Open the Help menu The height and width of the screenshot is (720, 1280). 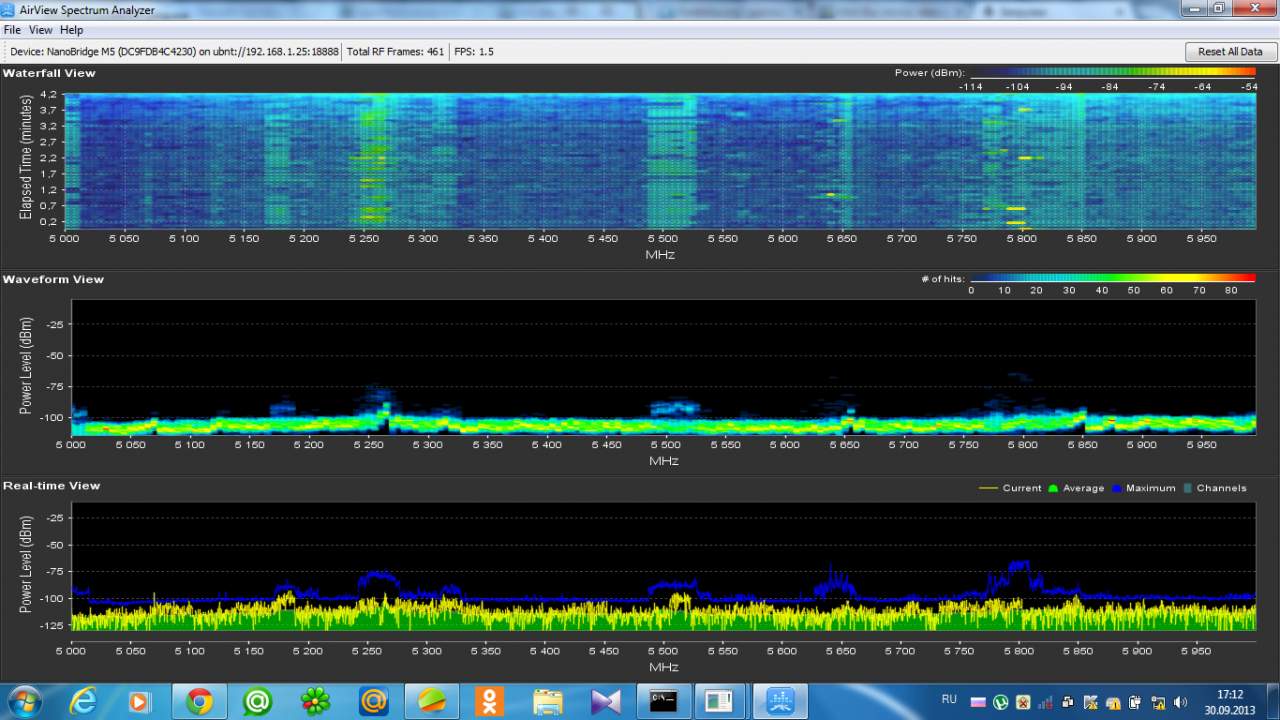tap(71, 30)
